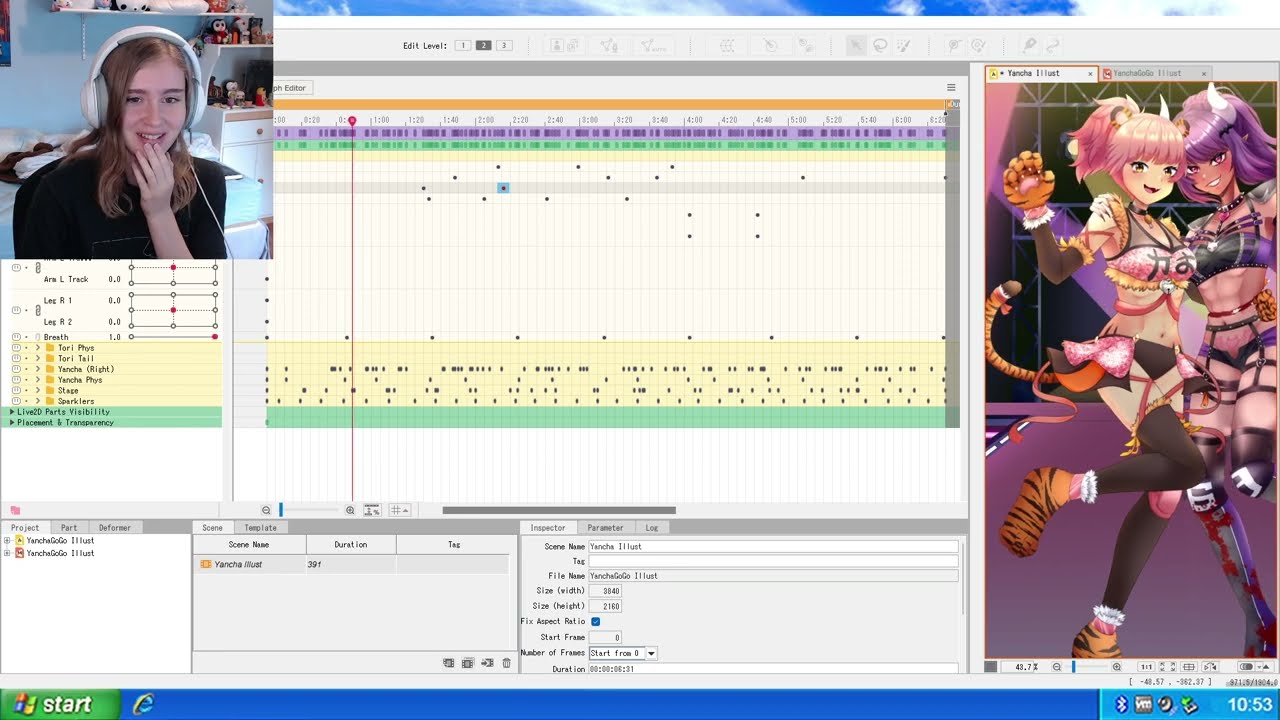The width and height of the screenshot is (1280, 720).
Task: Expand the Tori Tail folder
Action: 39,358
